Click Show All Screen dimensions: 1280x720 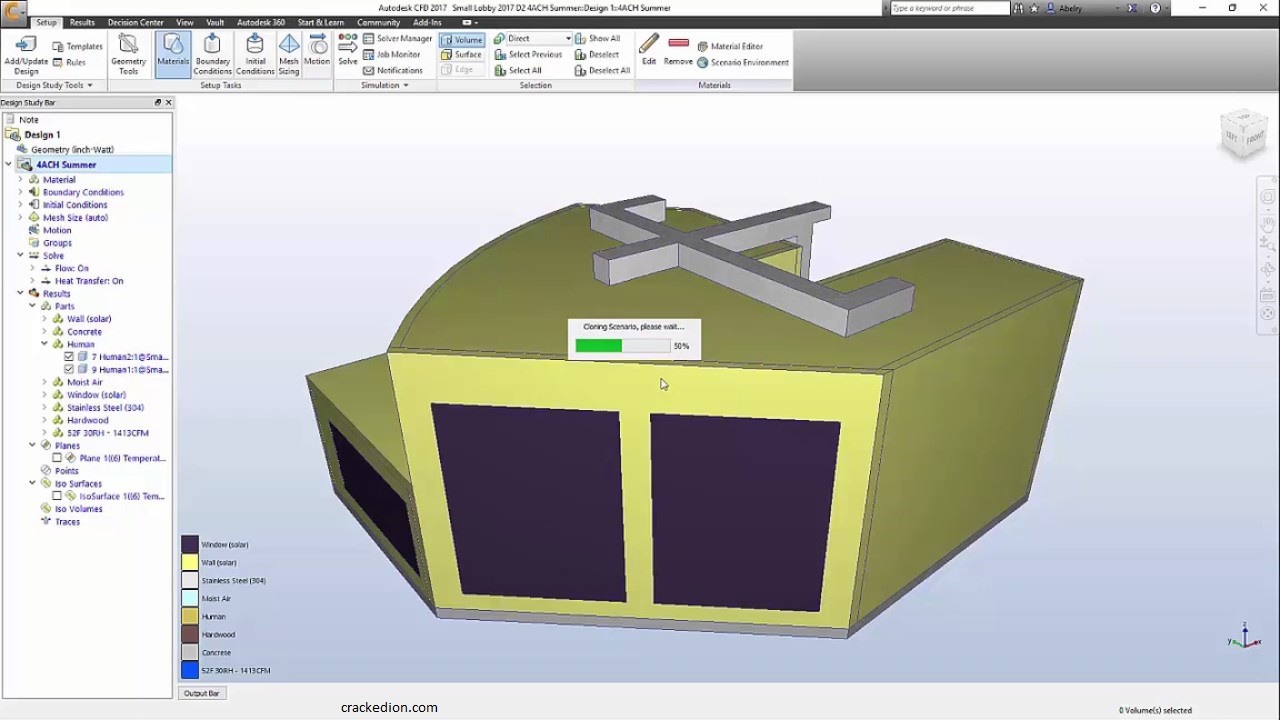(x=597, y=38)
